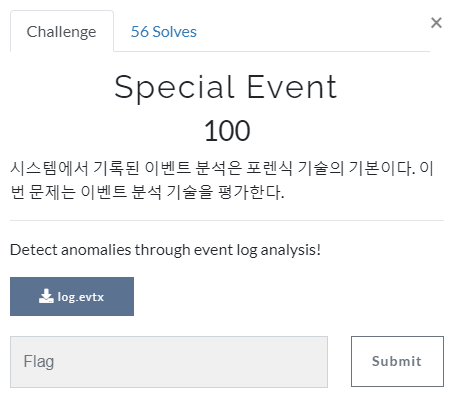The height and width of the screenshot is (397, 450).
Task: Click the Special Event challenge title
Action: click(226, 87)
